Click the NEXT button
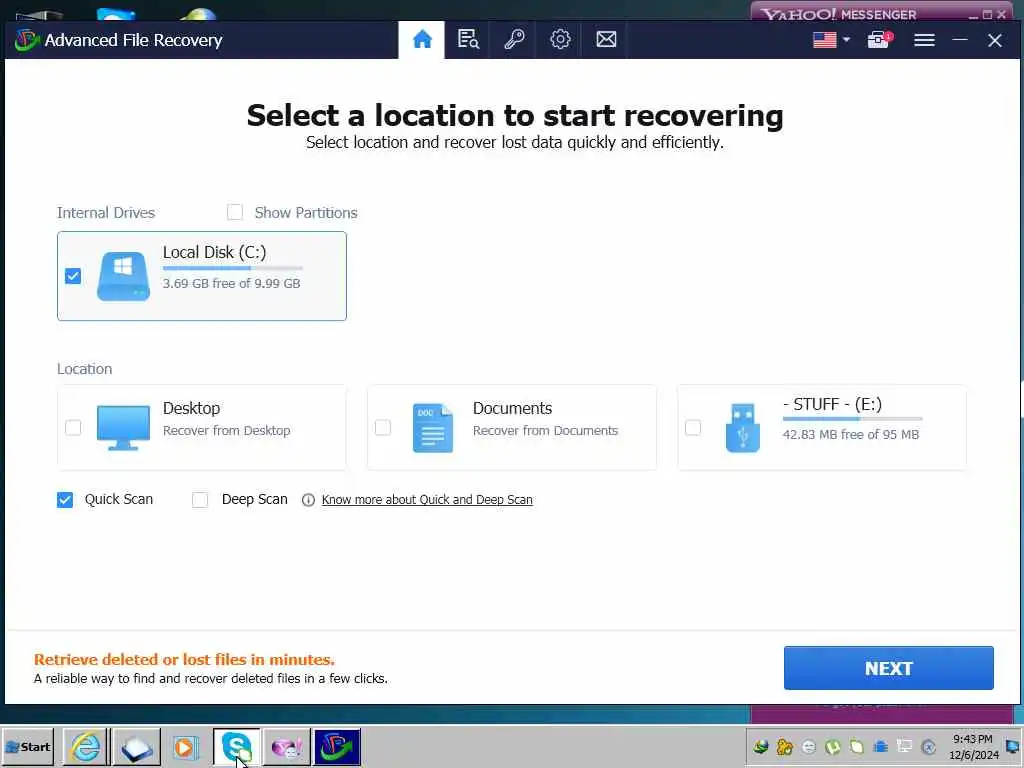This screenshot has height=768, width=1024. (x=888, y=668)
